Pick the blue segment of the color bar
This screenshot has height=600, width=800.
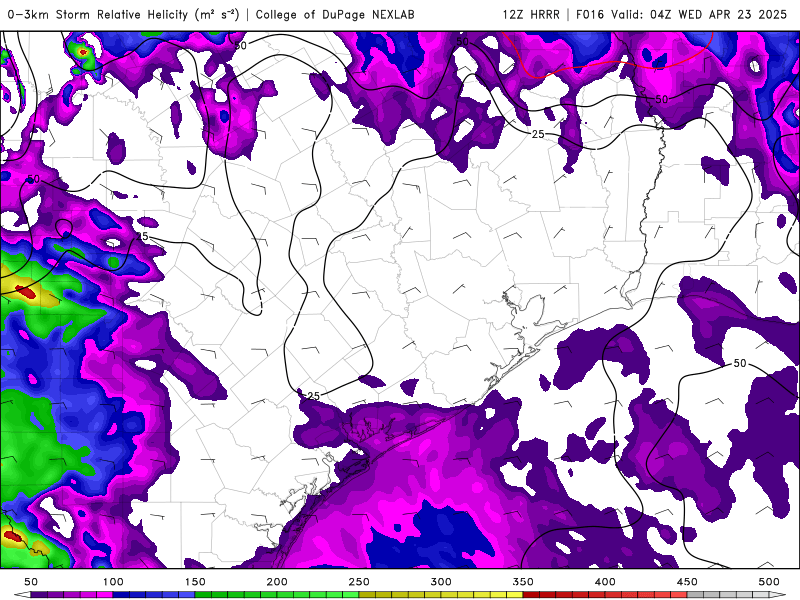[154, 595]
